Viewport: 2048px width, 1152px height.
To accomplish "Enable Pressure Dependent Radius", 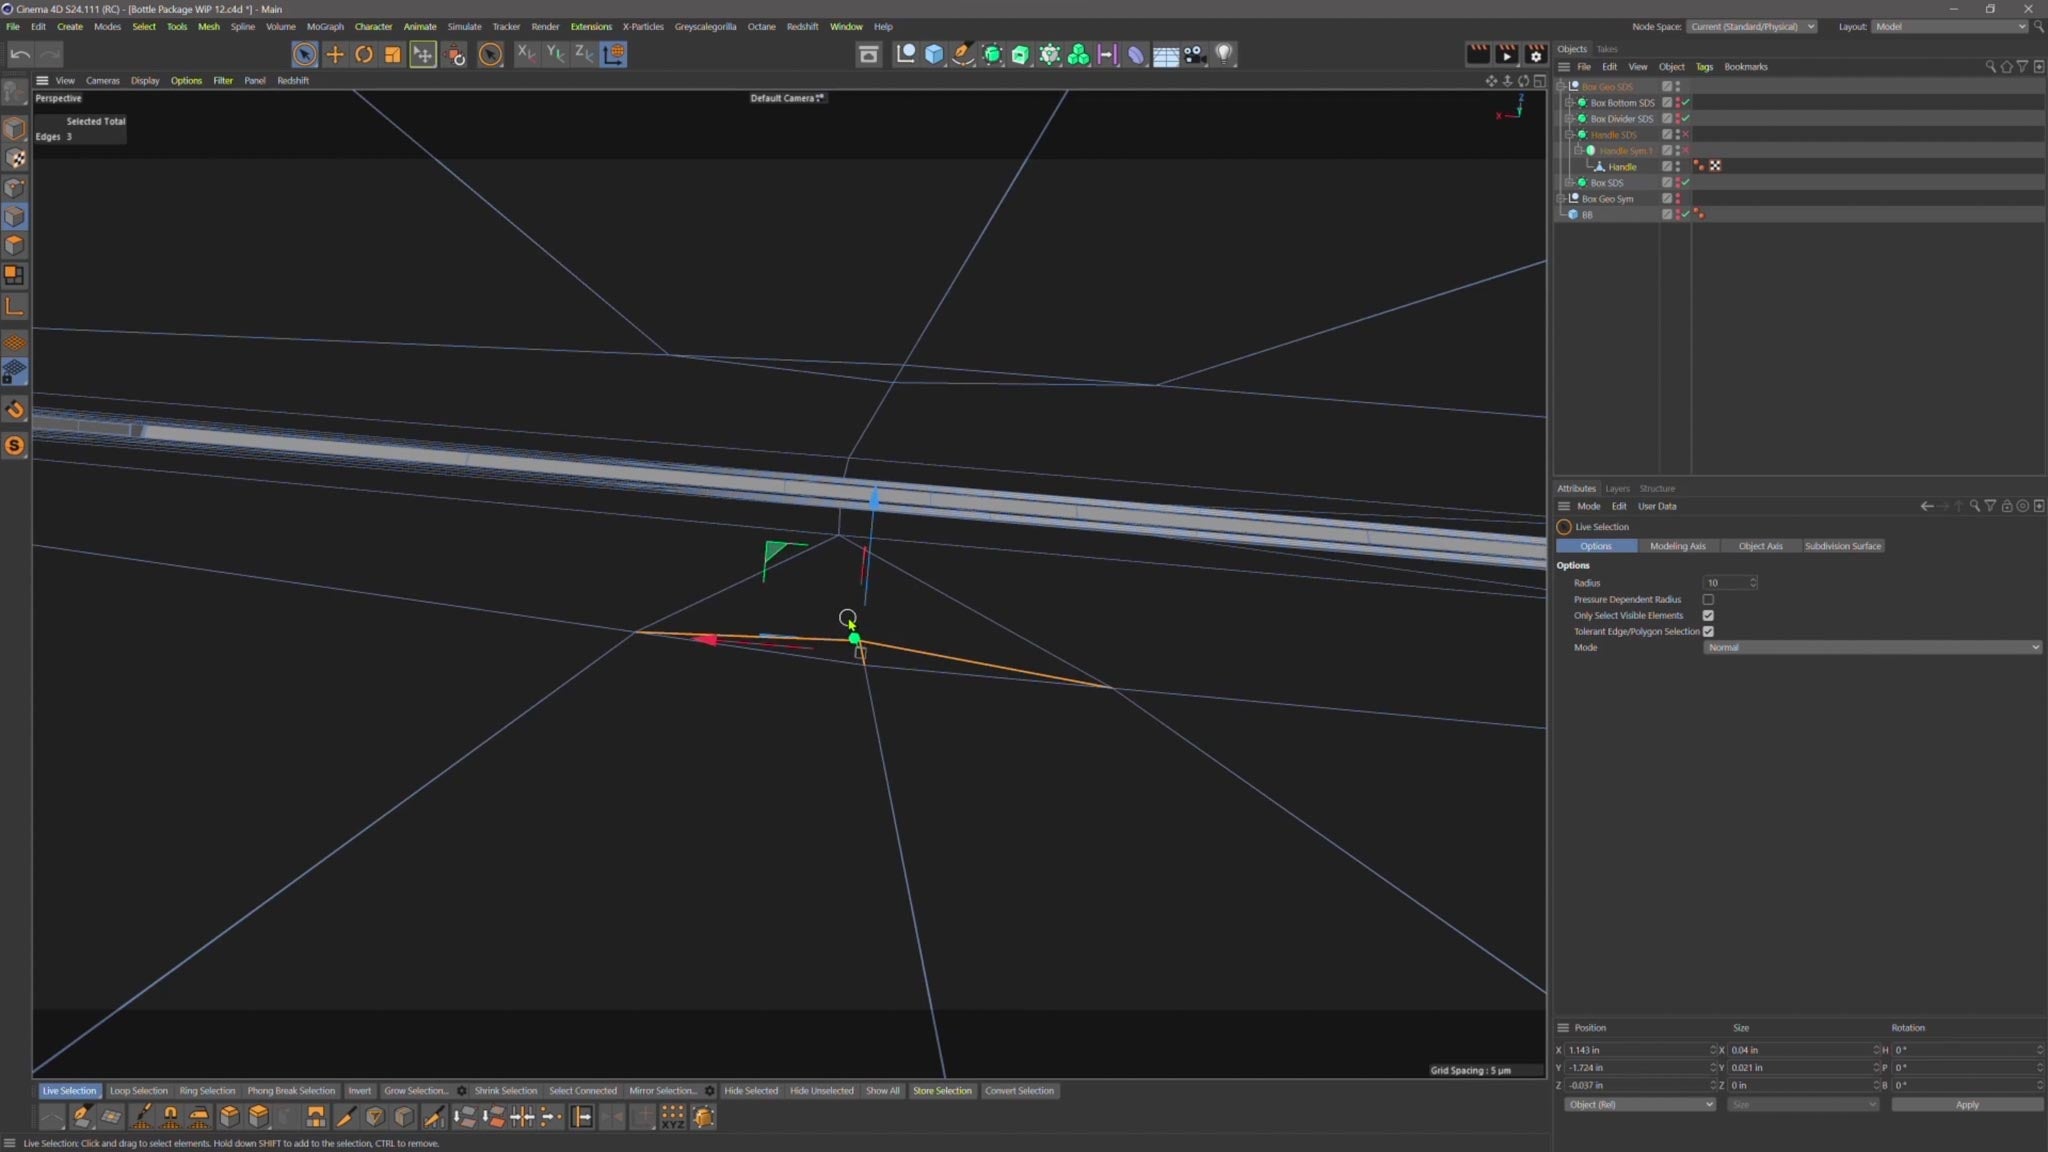I will point(1709,599).
